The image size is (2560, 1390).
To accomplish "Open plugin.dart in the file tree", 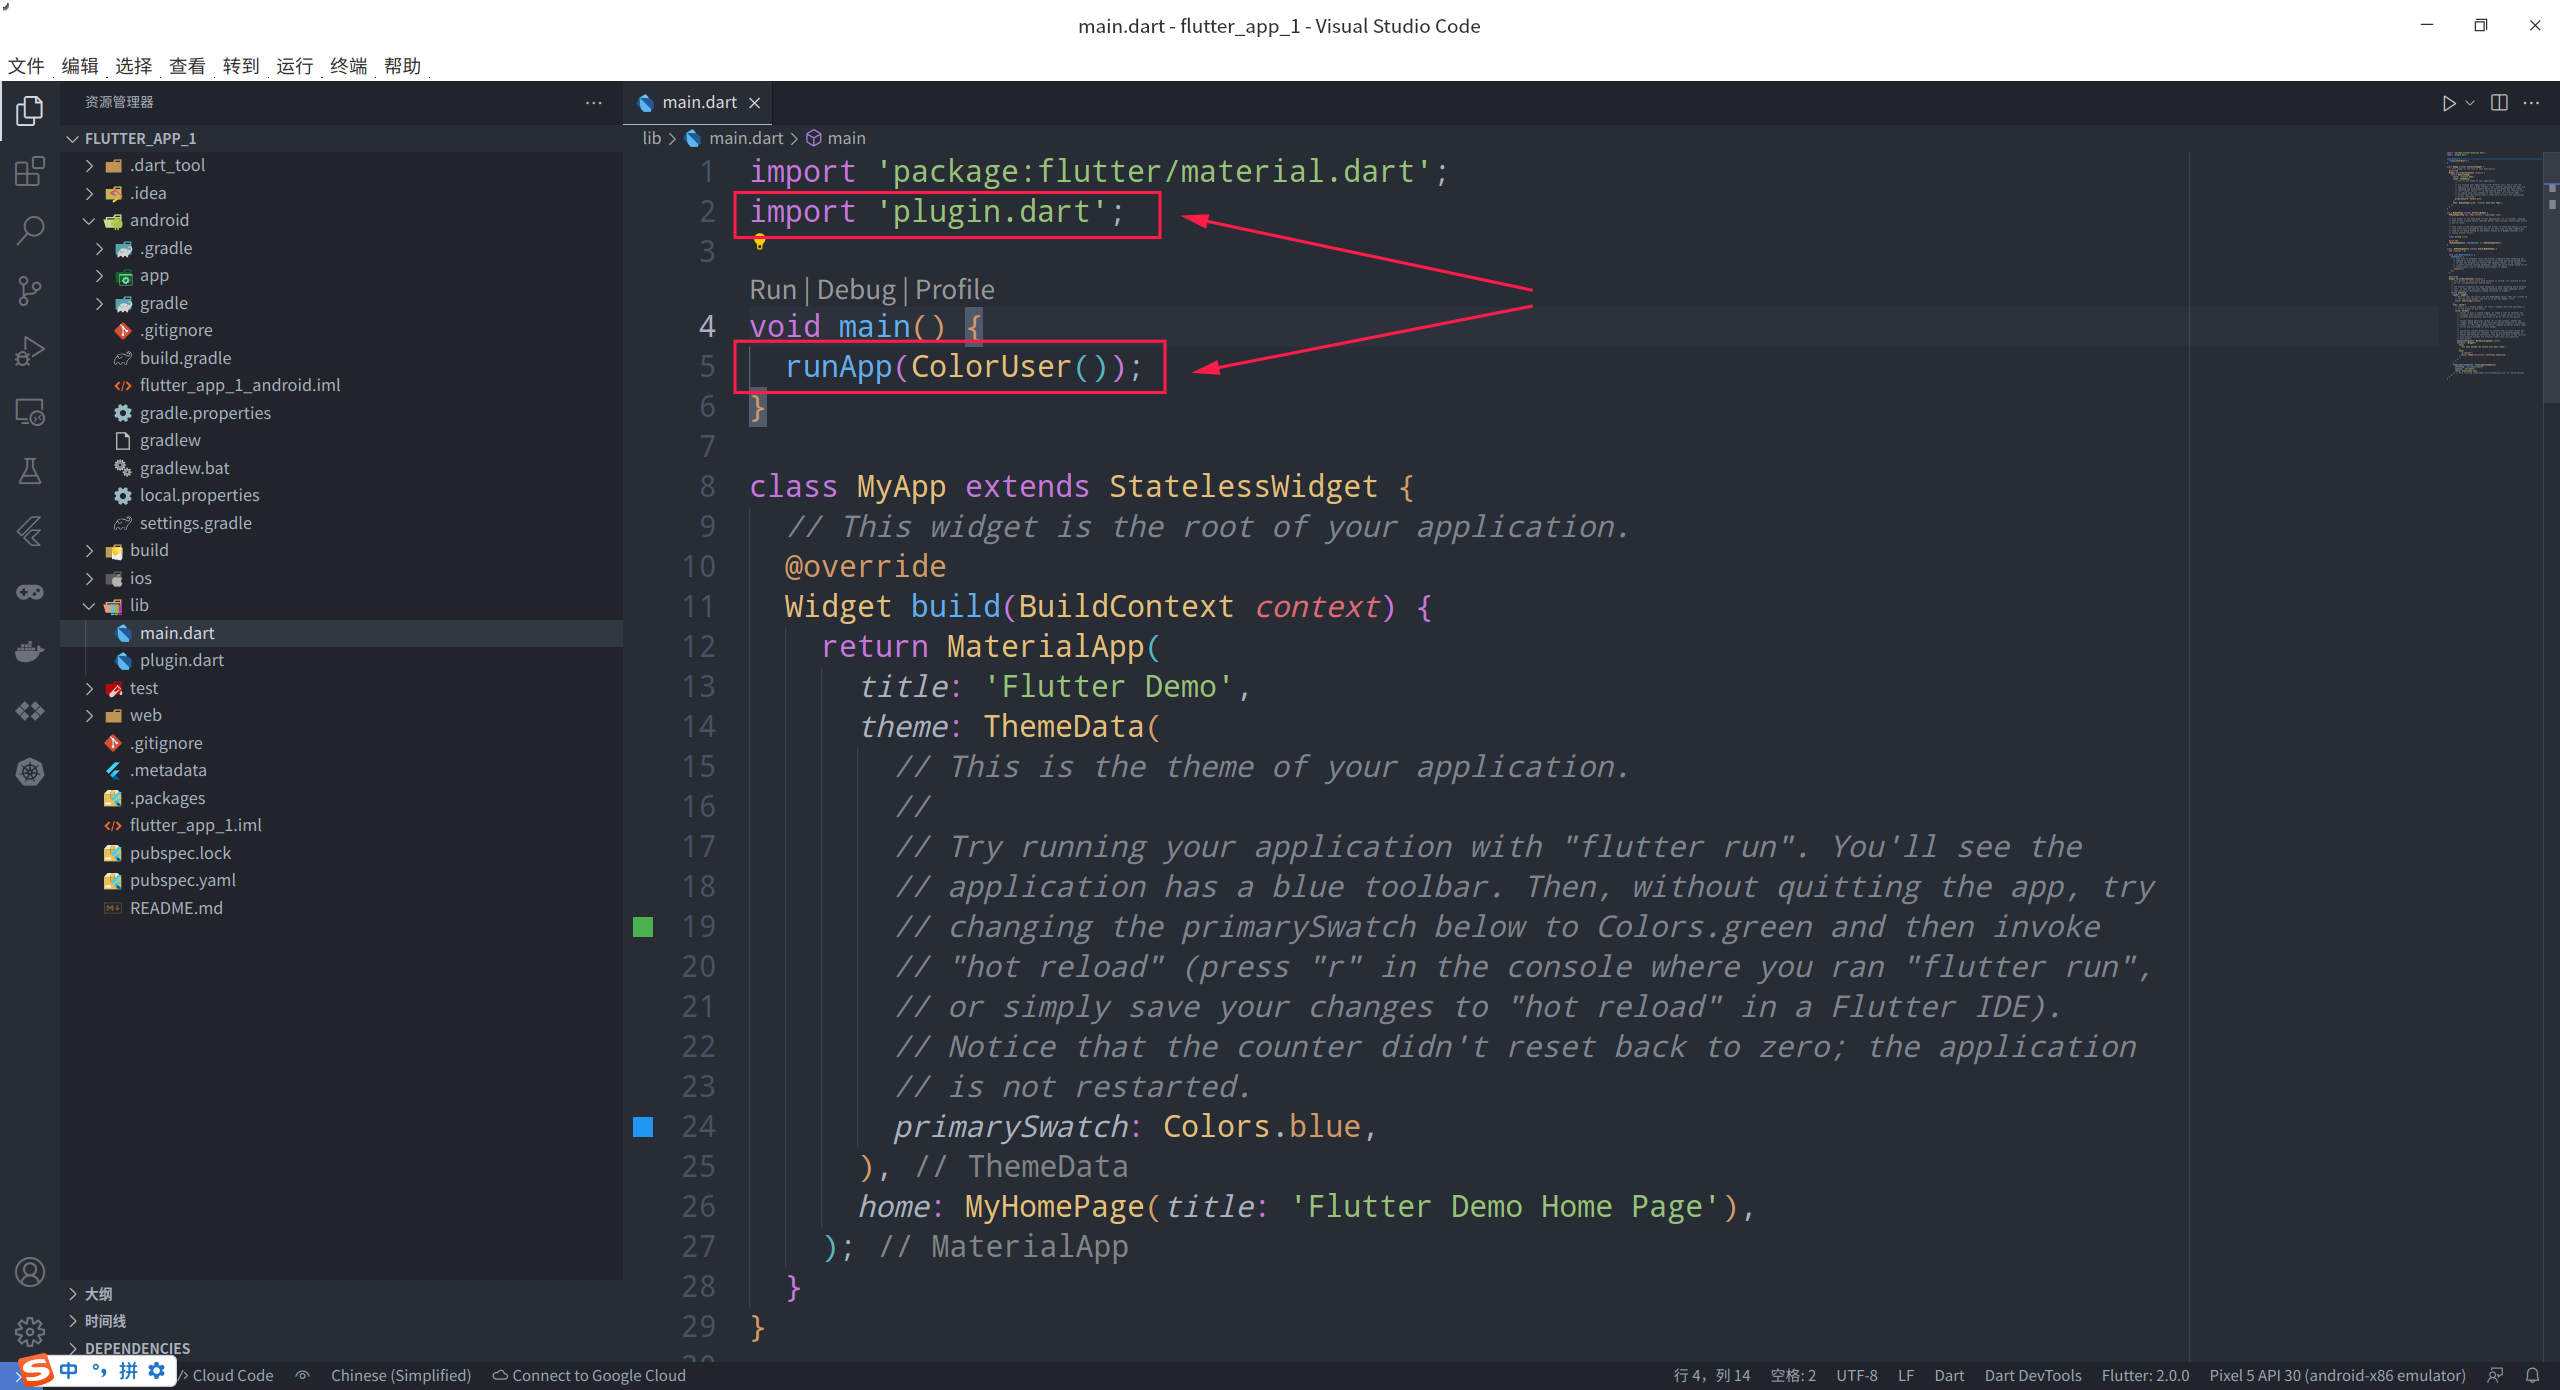I will coord(181,661).
